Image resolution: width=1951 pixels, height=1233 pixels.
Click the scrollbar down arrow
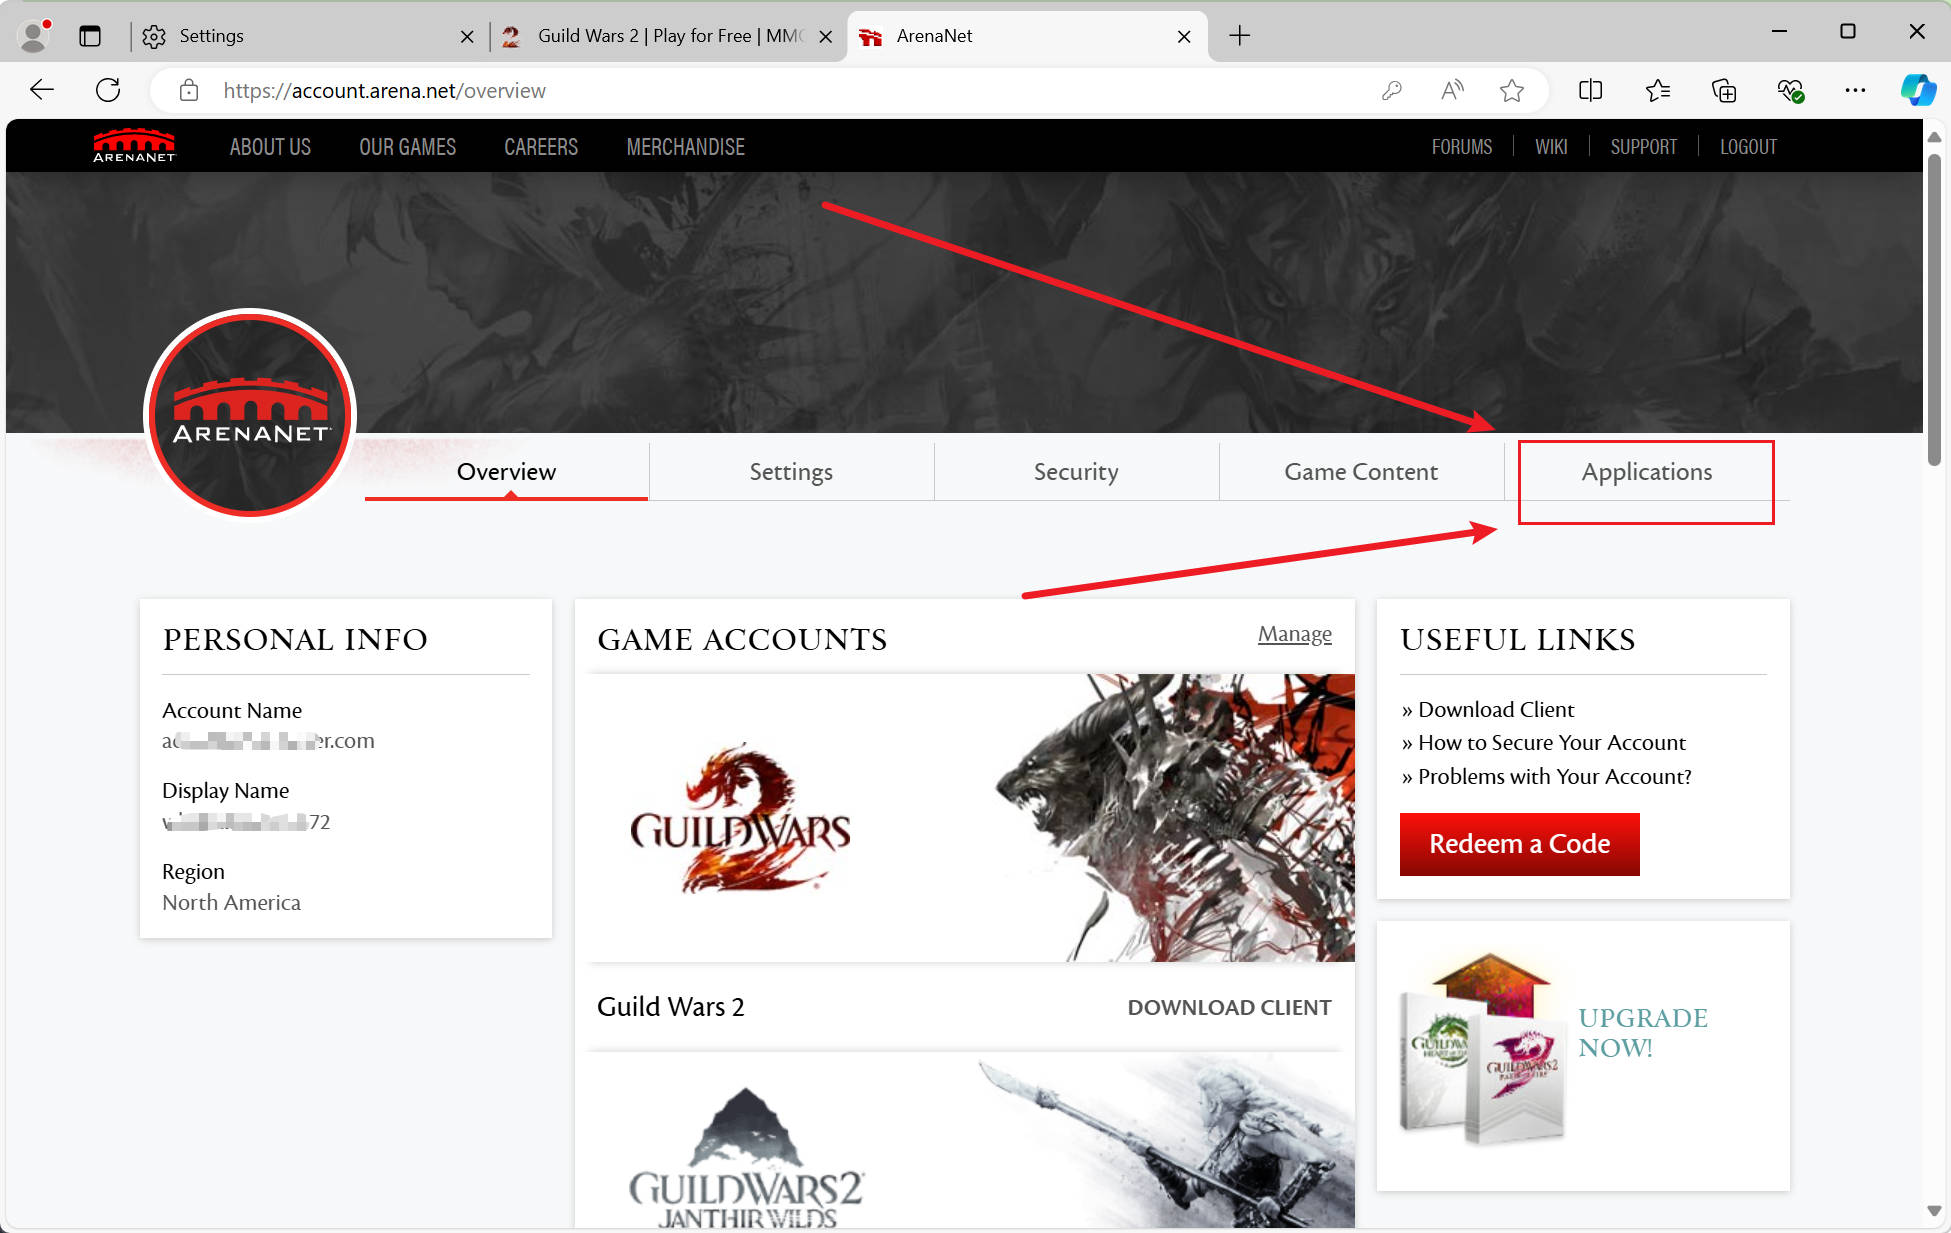1934,1211
